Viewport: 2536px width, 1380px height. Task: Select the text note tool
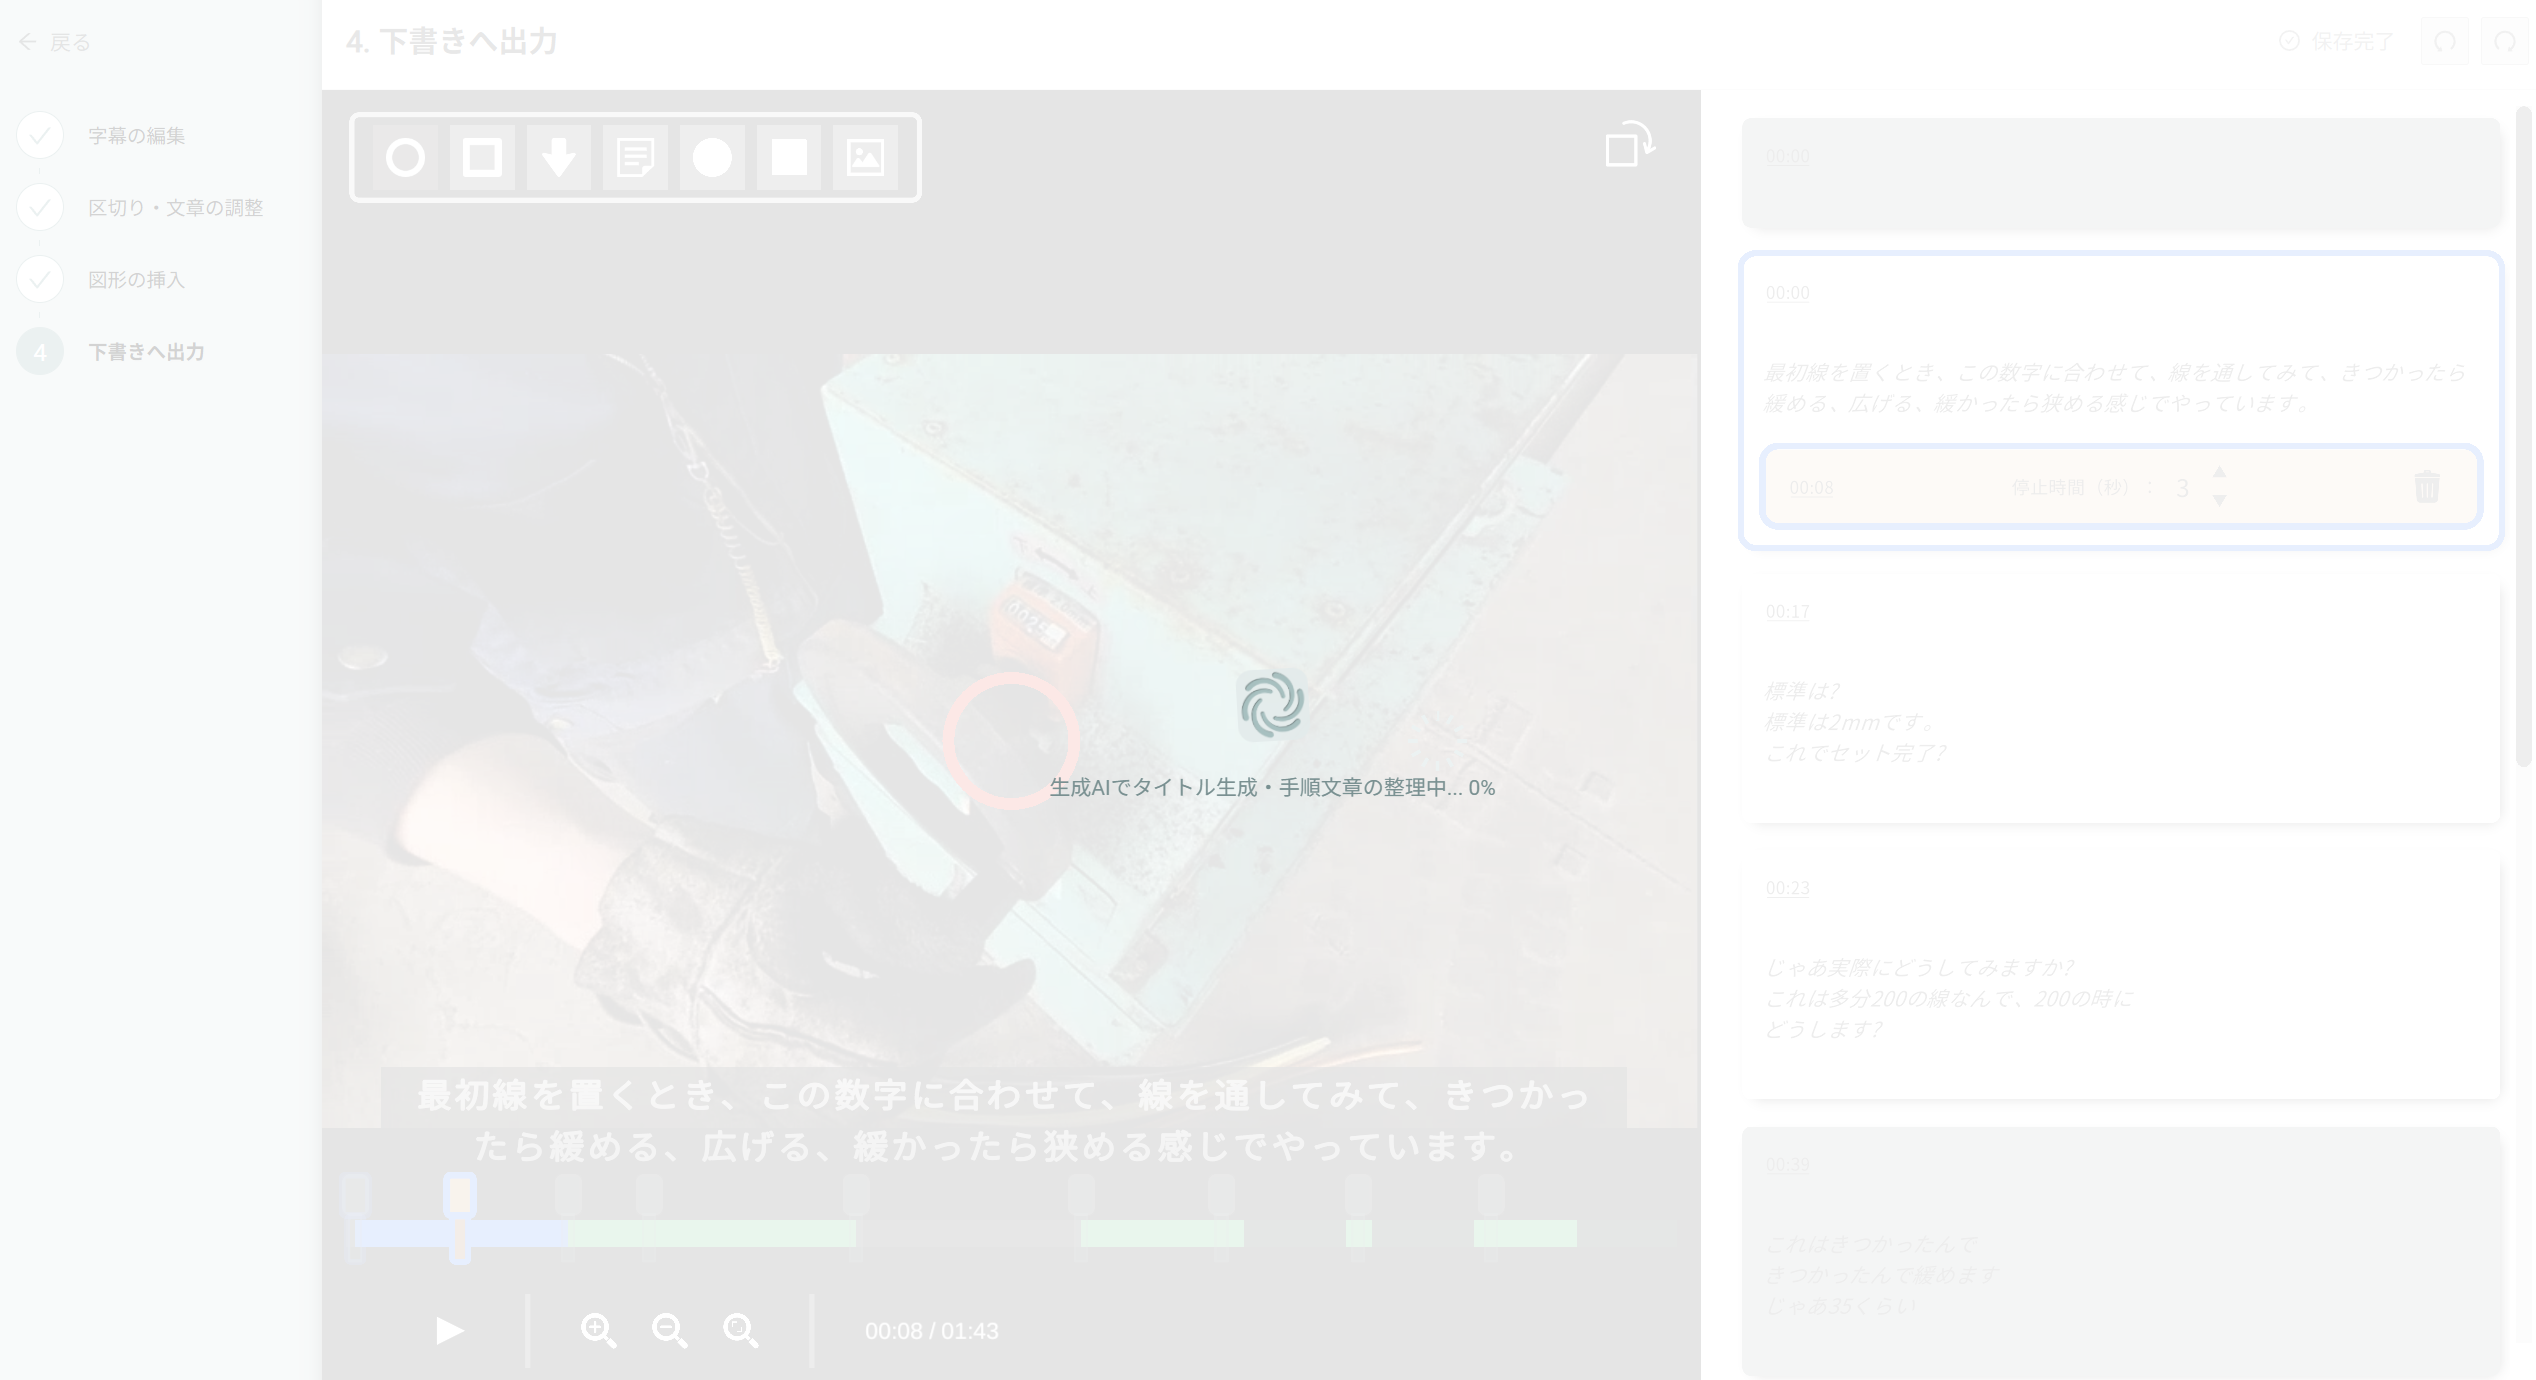(x=635, y=158)
